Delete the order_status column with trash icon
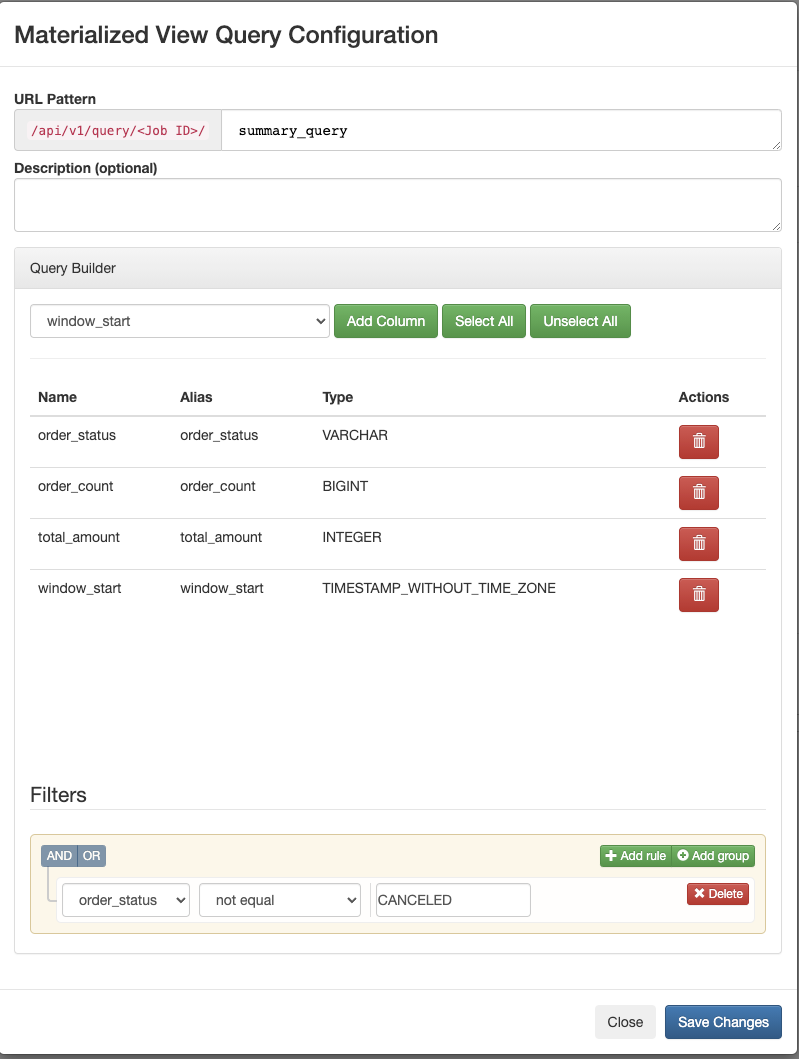 (698, 441)
